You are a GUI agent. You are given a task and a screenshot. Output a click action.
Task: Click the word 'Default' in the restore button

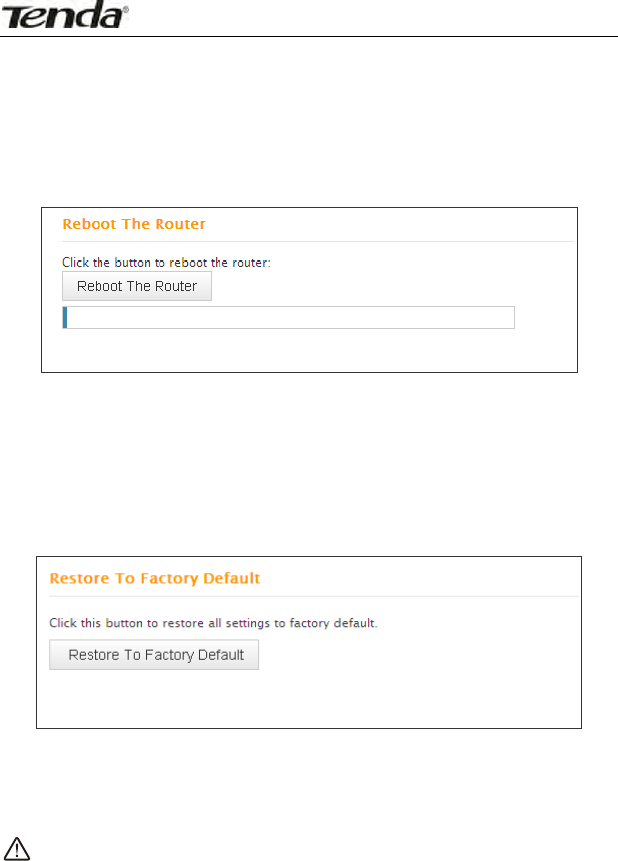(x=220, y=655)
